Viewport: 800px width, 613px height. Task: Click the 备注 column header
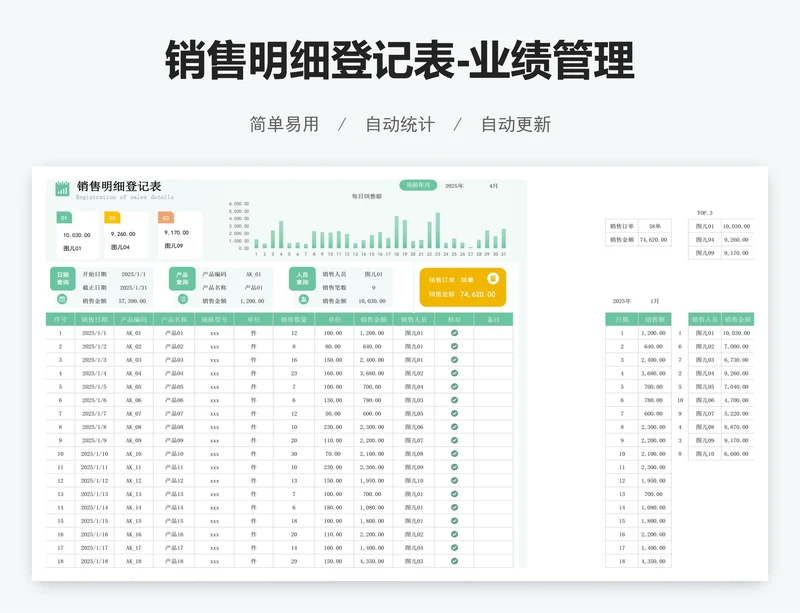coord(493,320)
